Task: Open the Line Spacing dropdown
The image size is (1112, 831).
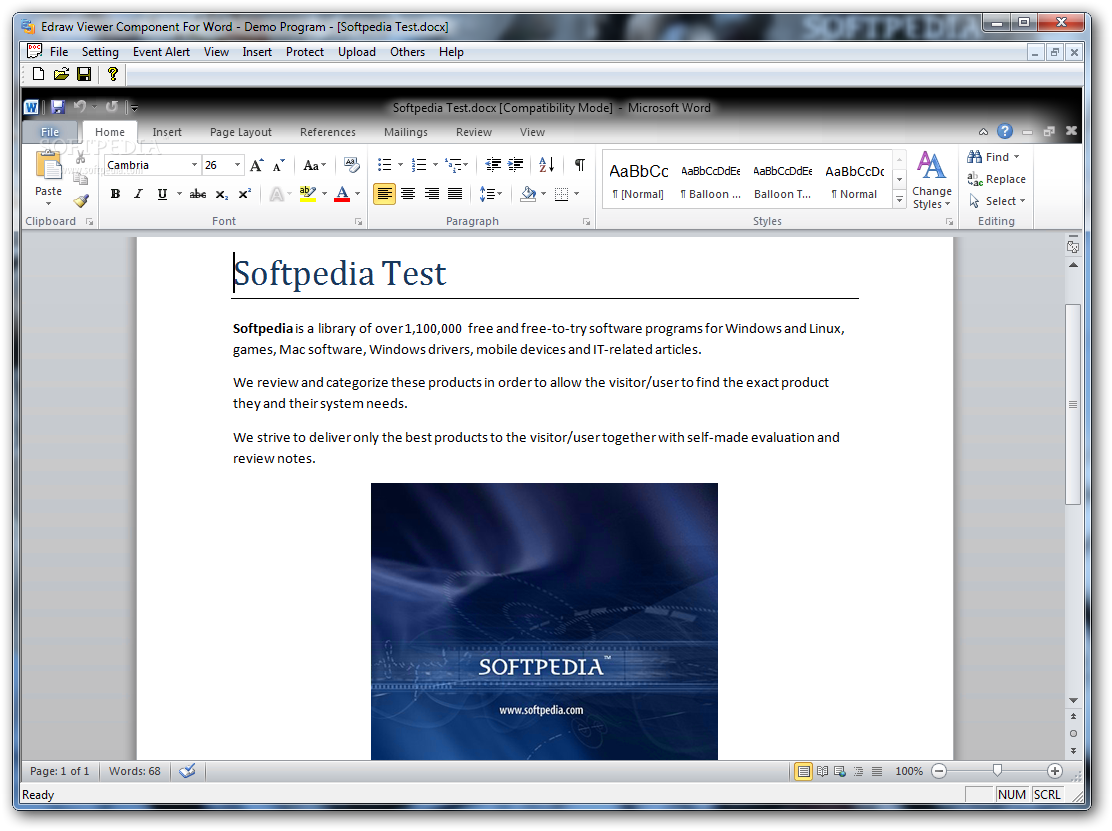Action: tap(490, 194)
